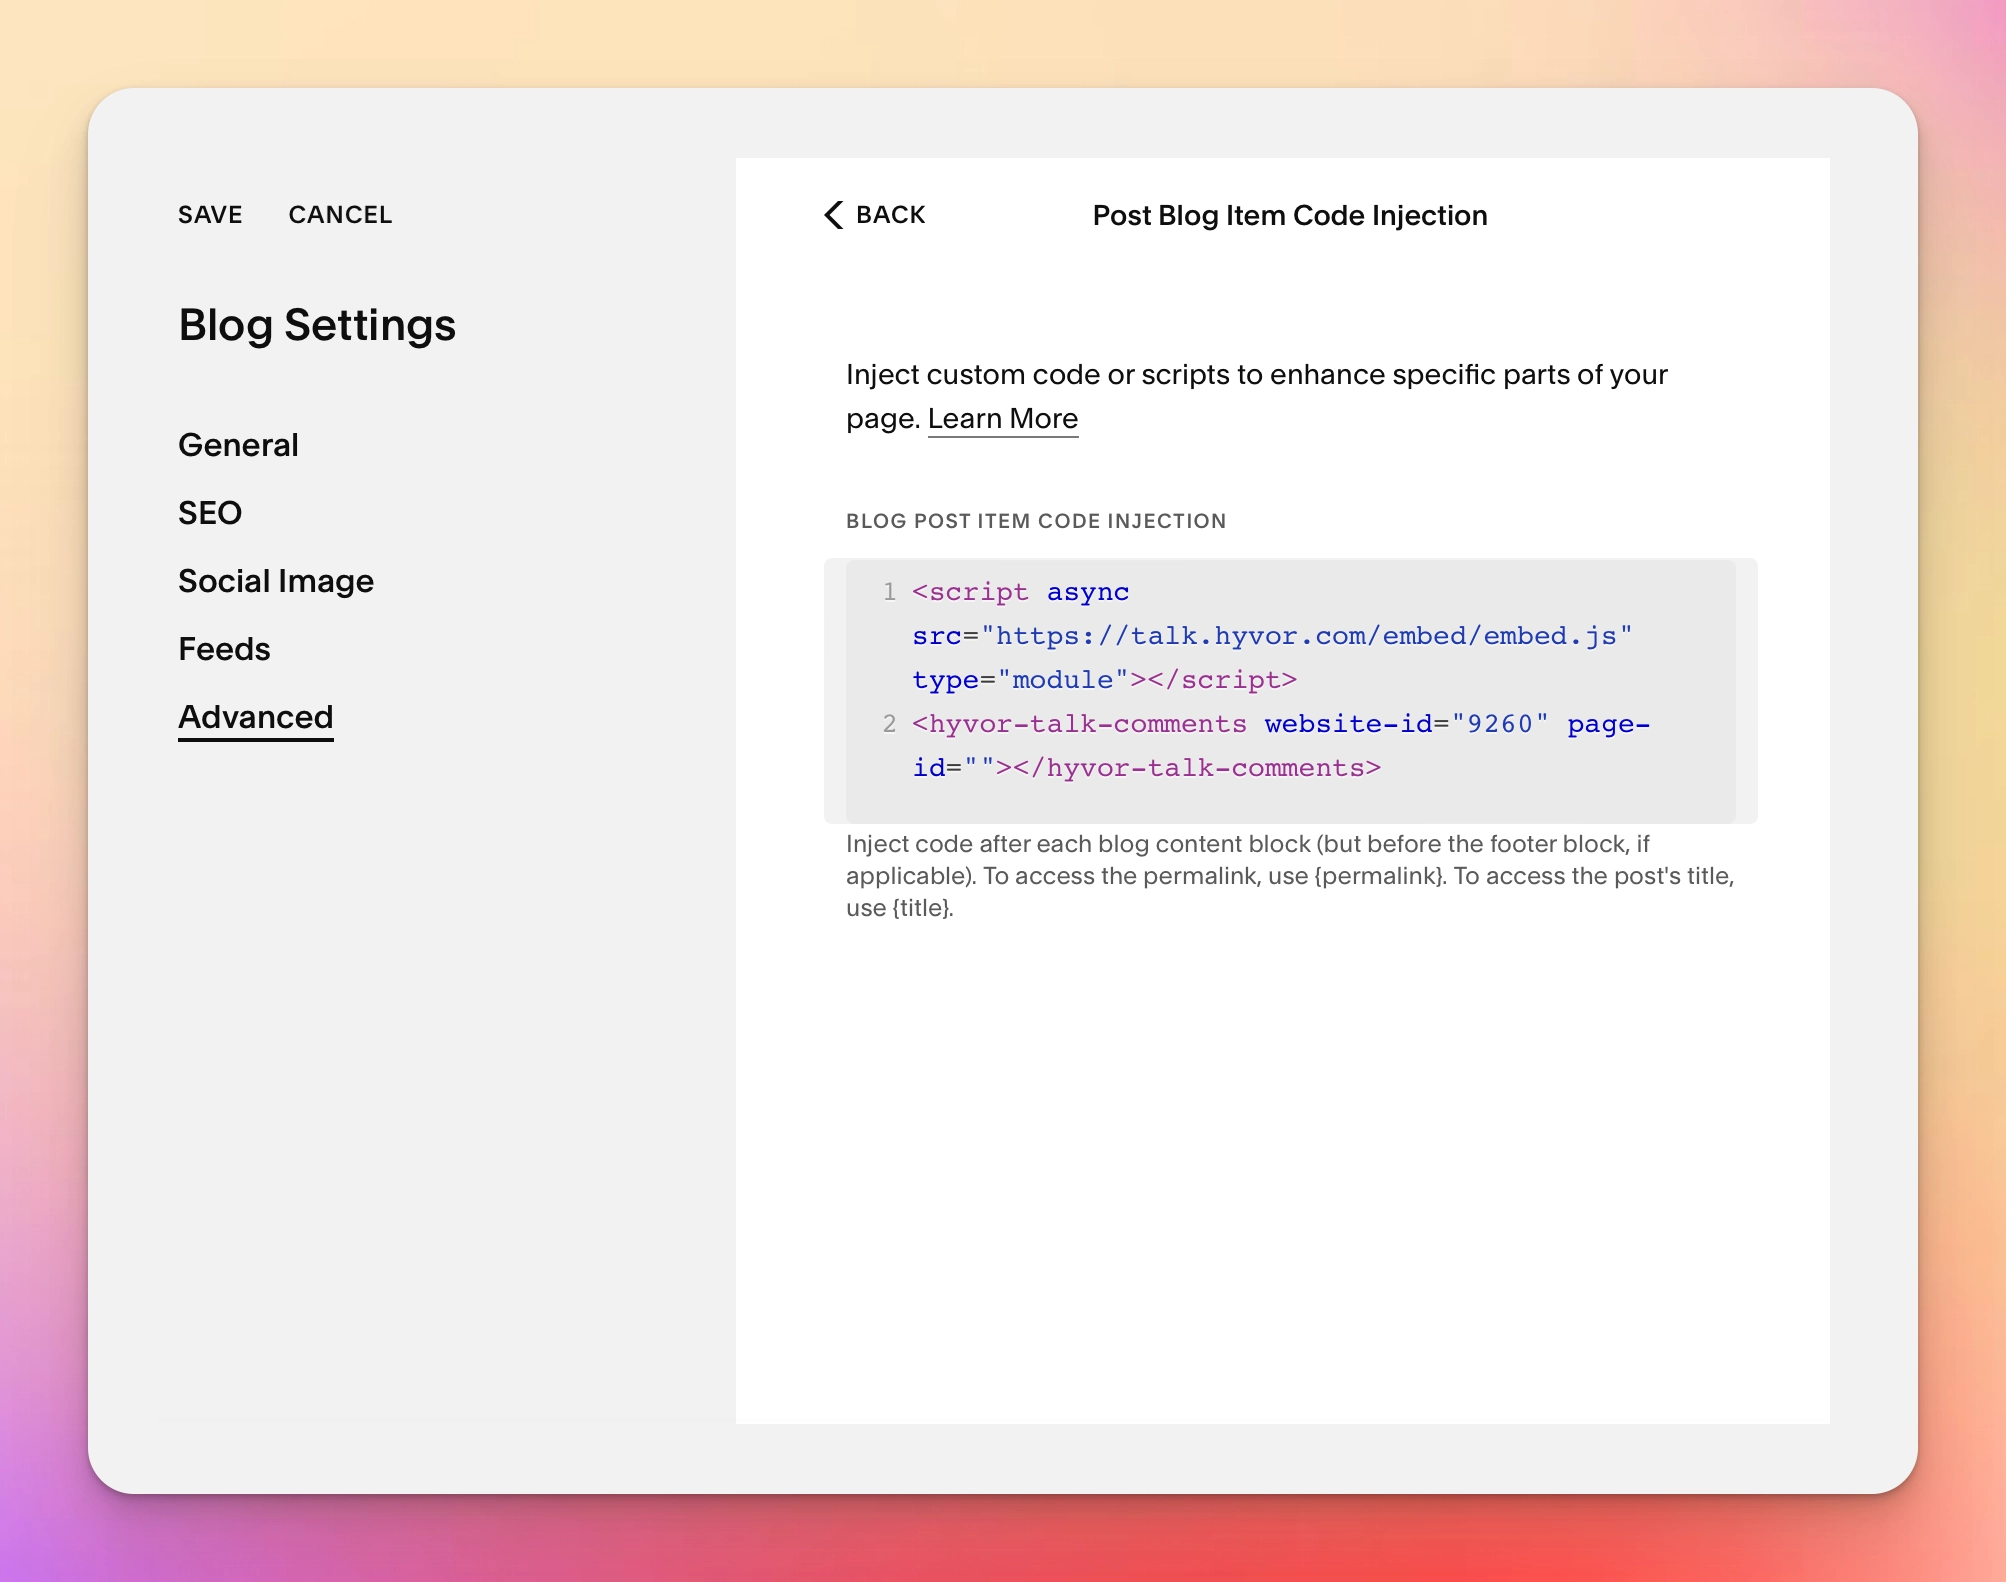Click the Inject custom code intro text
Image resolution: width=2006 pixels, height=1582 pixels.
1257,396
